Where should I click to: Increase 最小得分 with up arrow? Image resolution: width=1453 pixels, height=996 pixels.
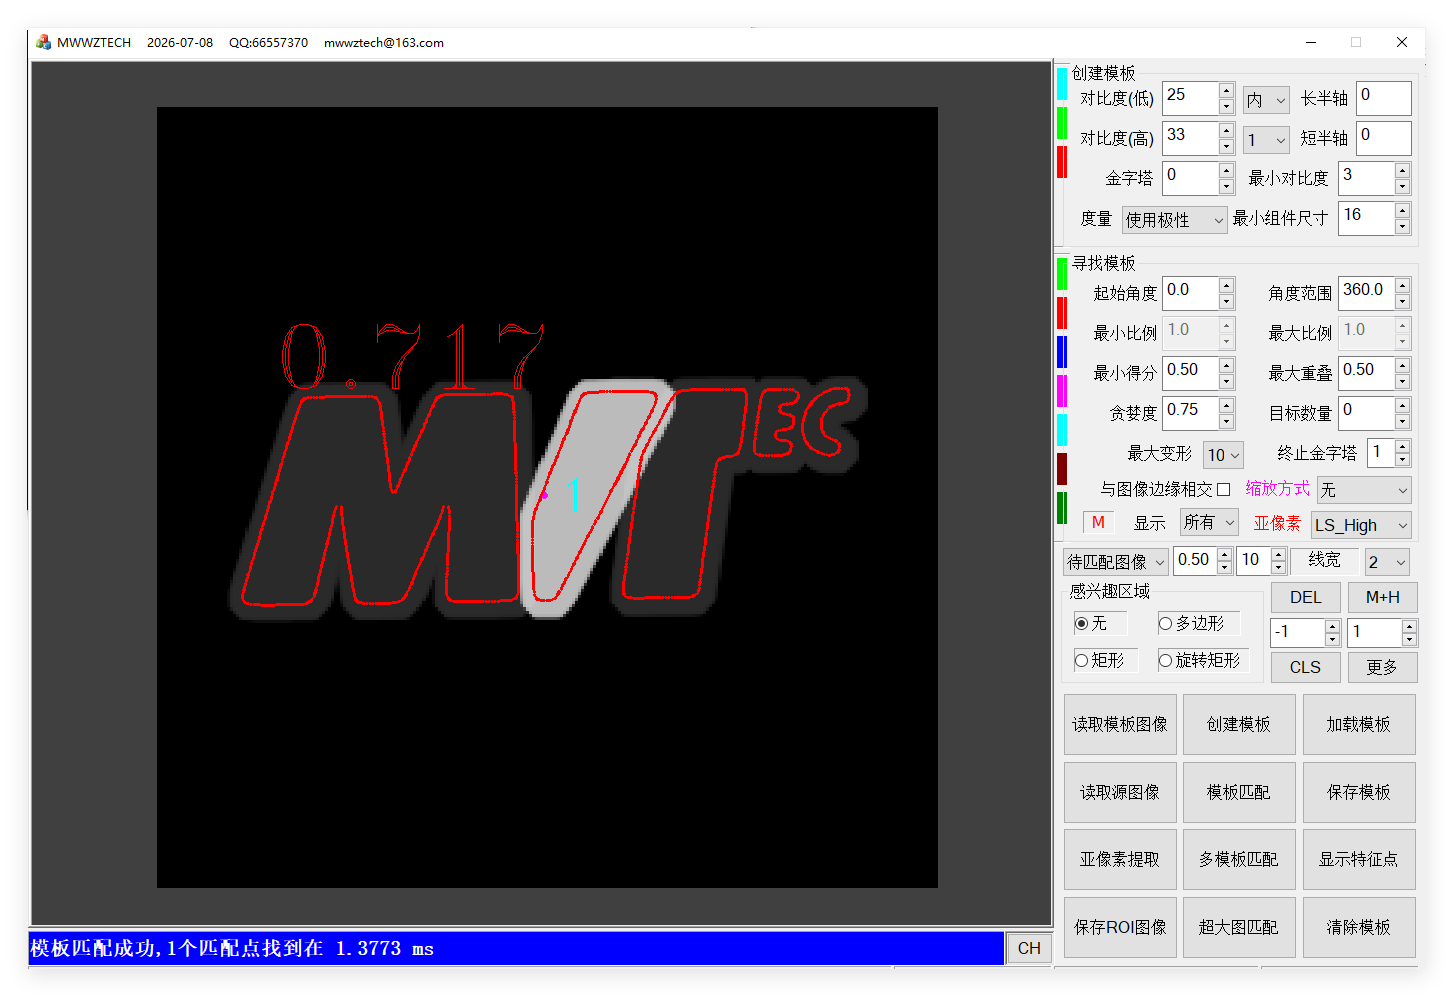click(x=1226, y=366)
